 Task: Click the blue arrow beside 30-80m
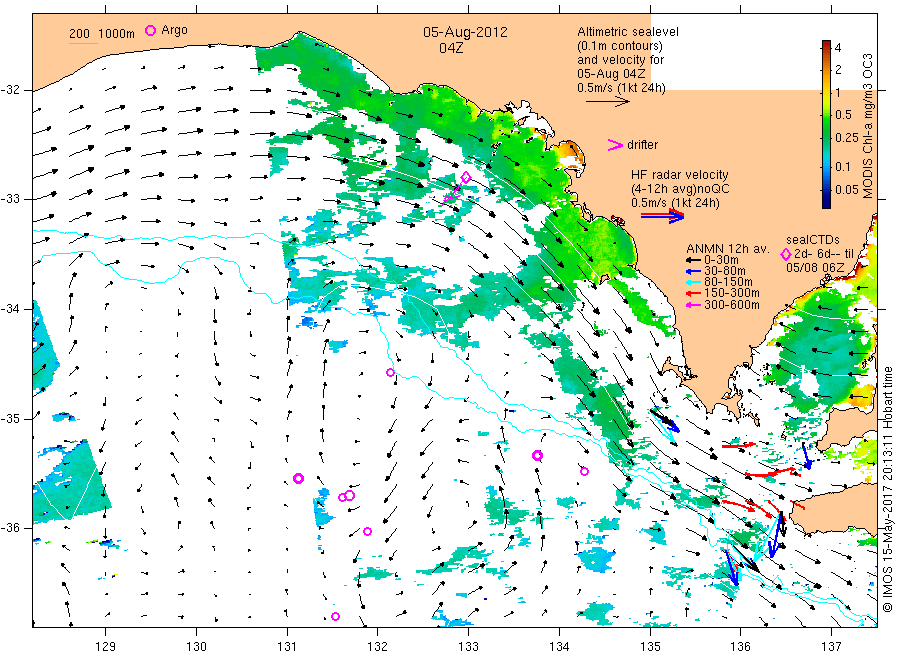tap(693, 271)
